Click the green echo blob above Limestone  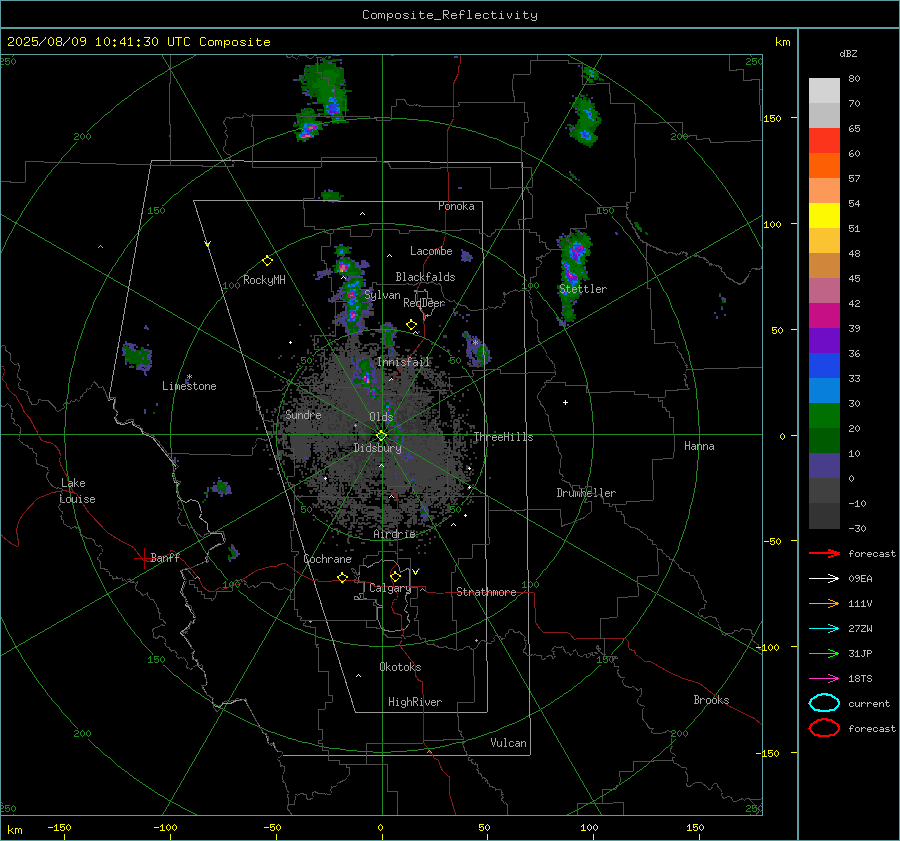[x=137, y=356]
